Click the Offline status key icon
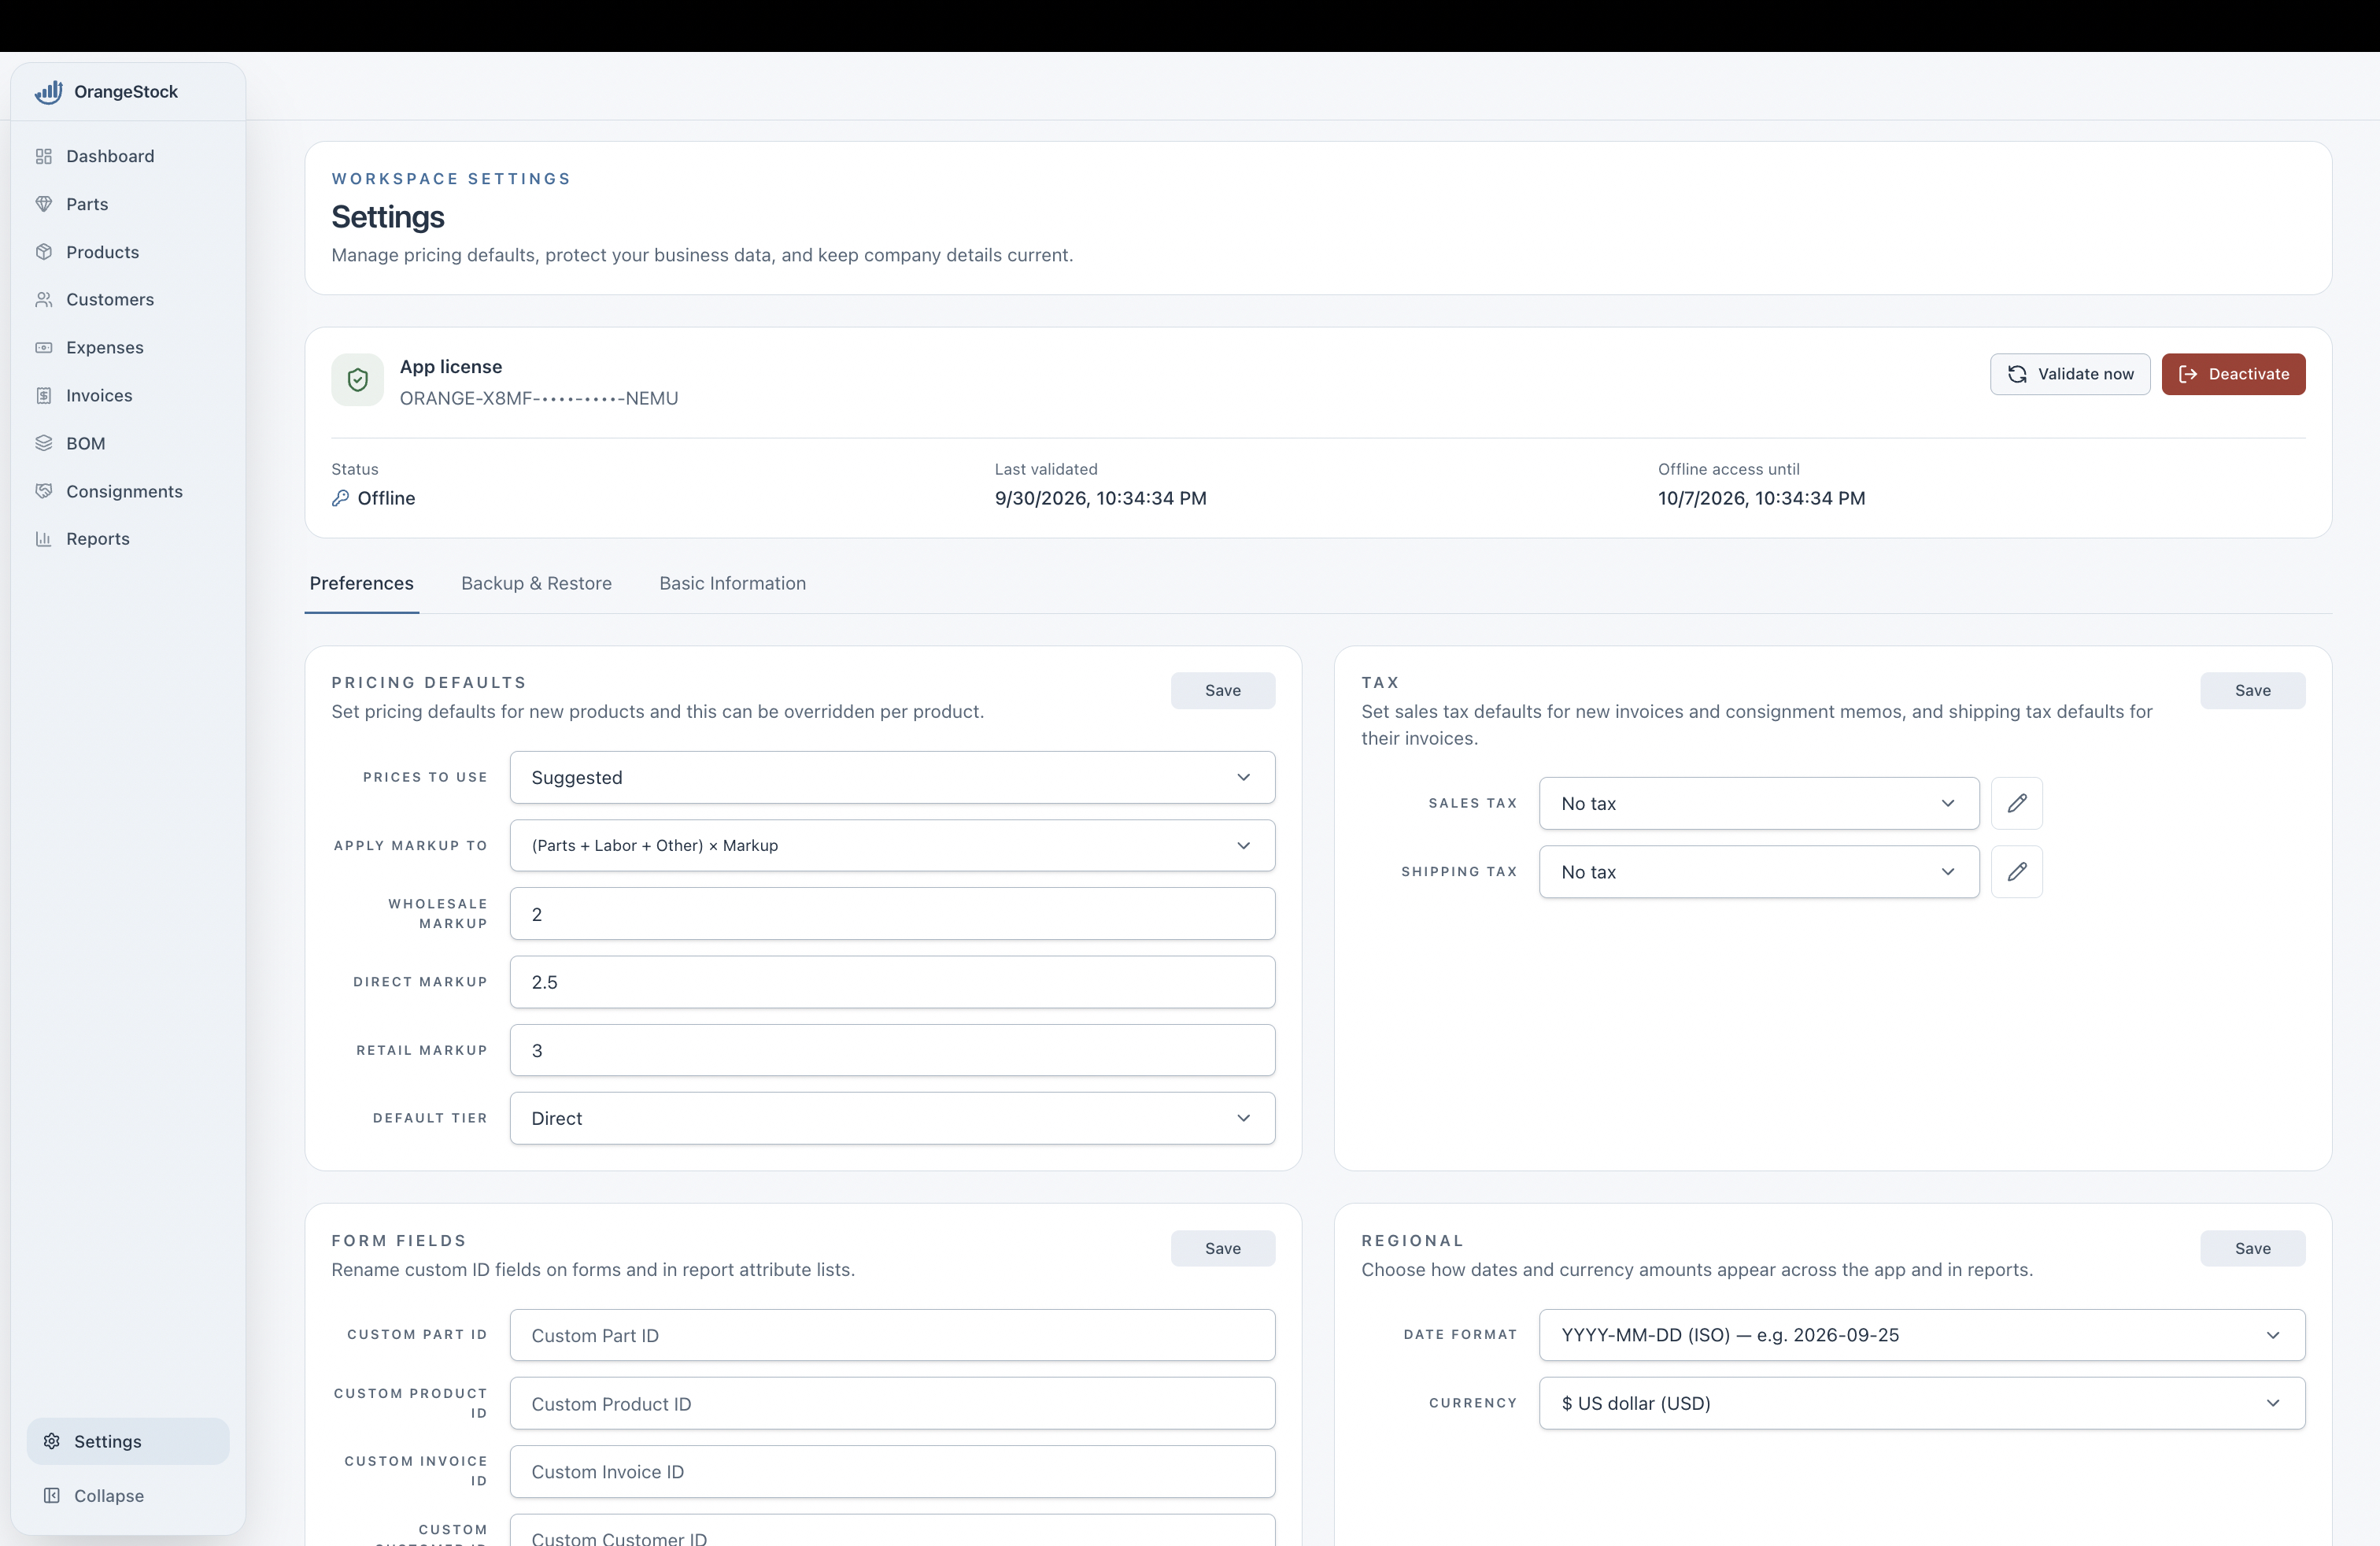Viewport: 2380px width, 1546px height. tap(341, 498)
